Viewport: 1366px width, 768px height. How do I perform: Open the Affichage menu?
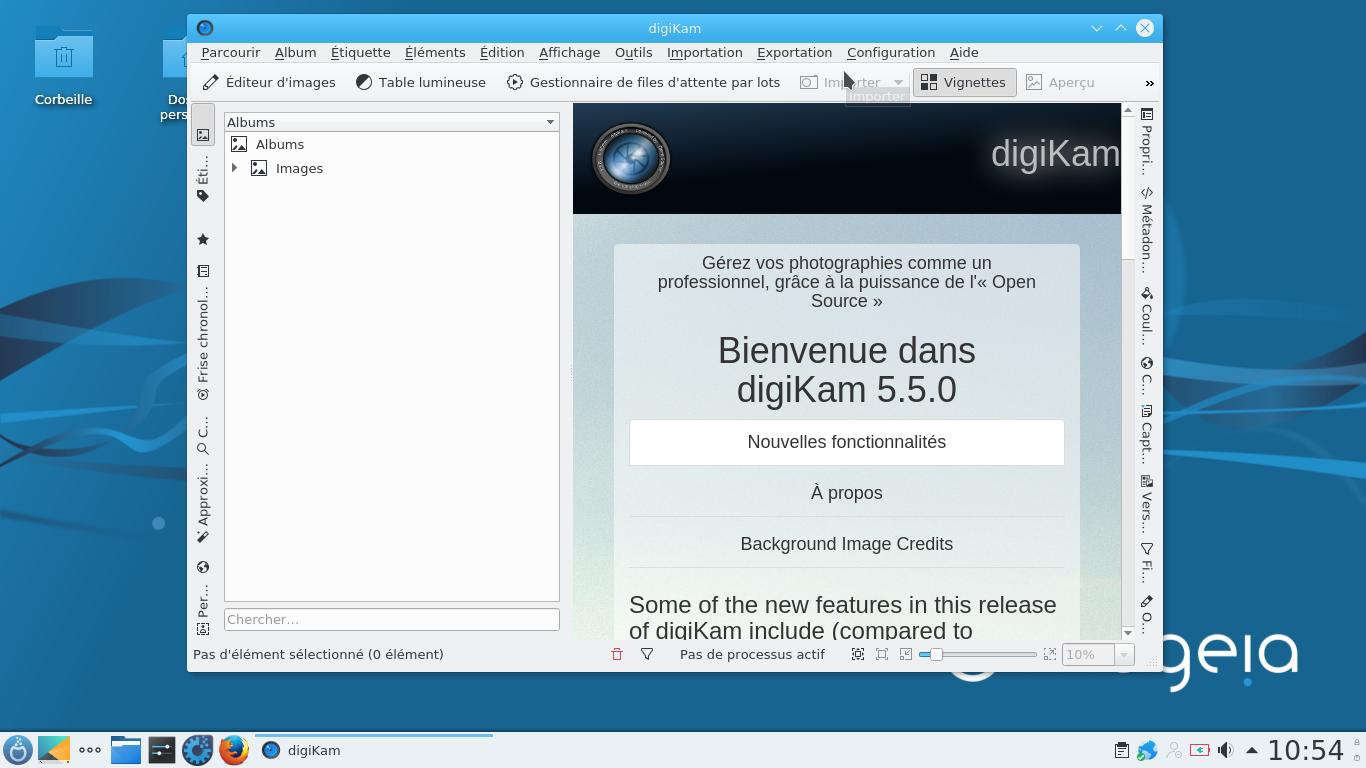569,52
